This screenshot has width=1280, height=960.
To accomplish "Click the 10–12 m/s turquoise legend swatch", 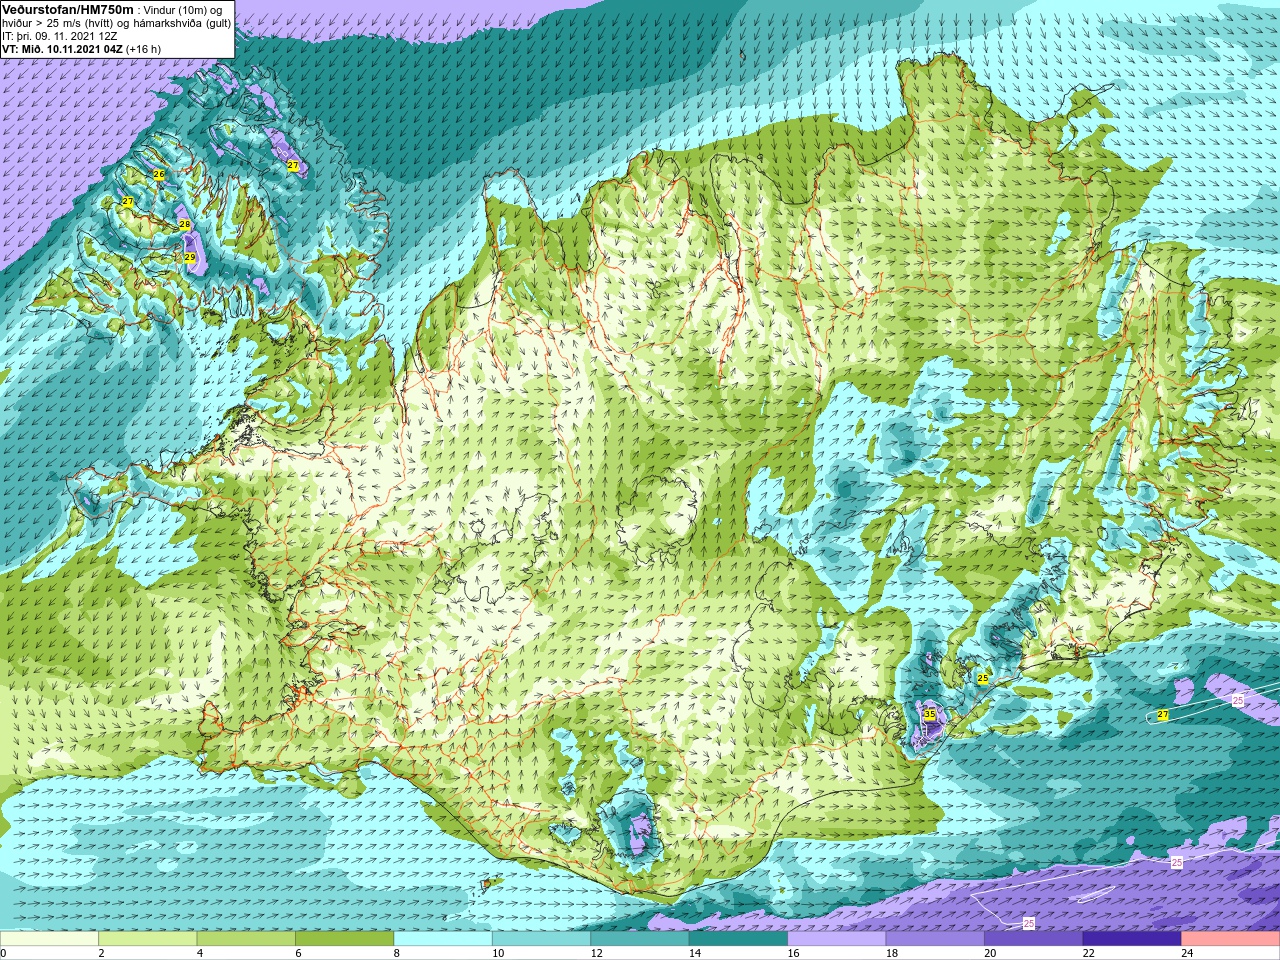I will coord(541,939).
